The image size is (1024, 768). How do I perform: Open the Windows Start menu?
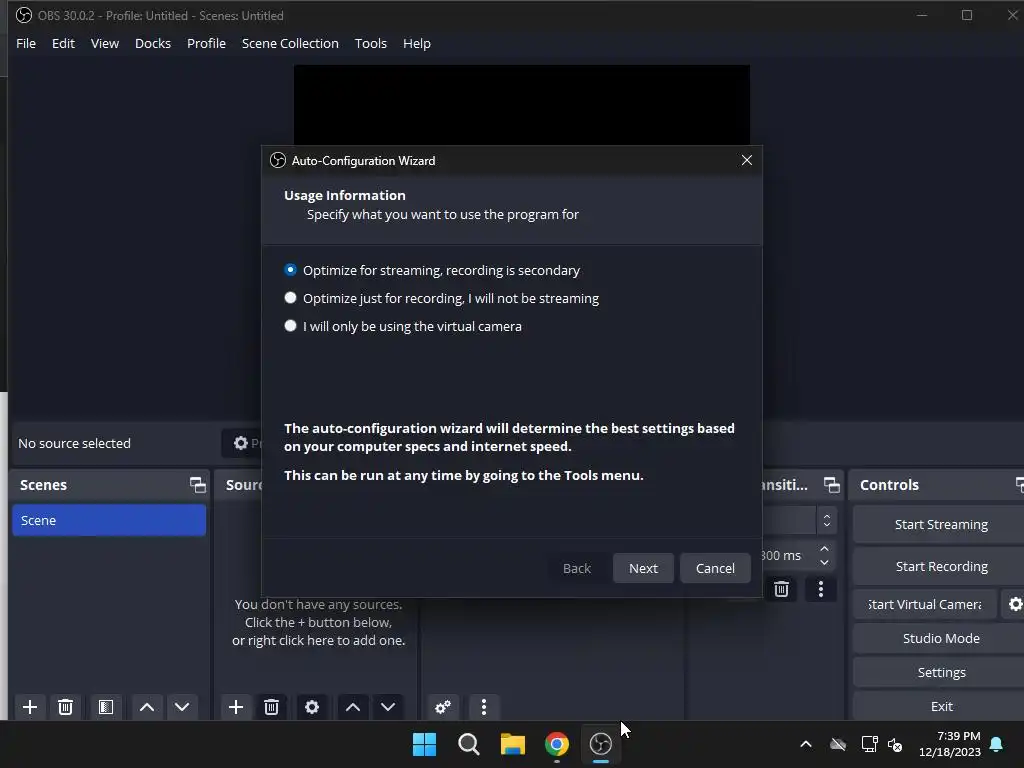(424, 744)
